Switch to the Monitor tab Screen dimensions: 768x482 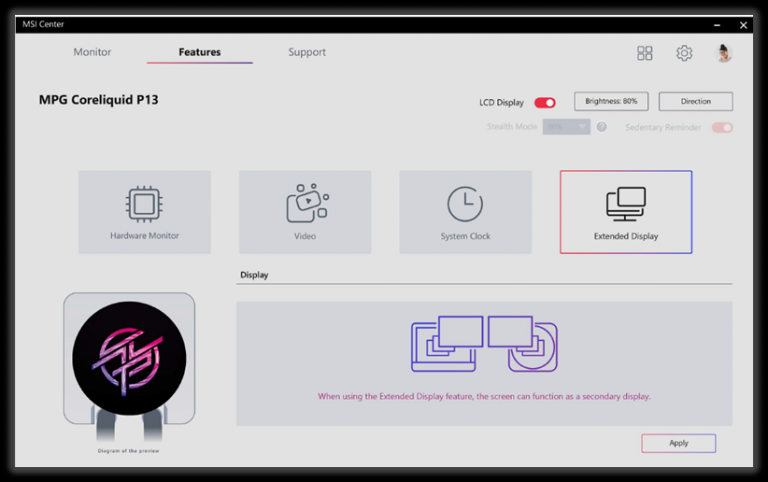[92, 52]
